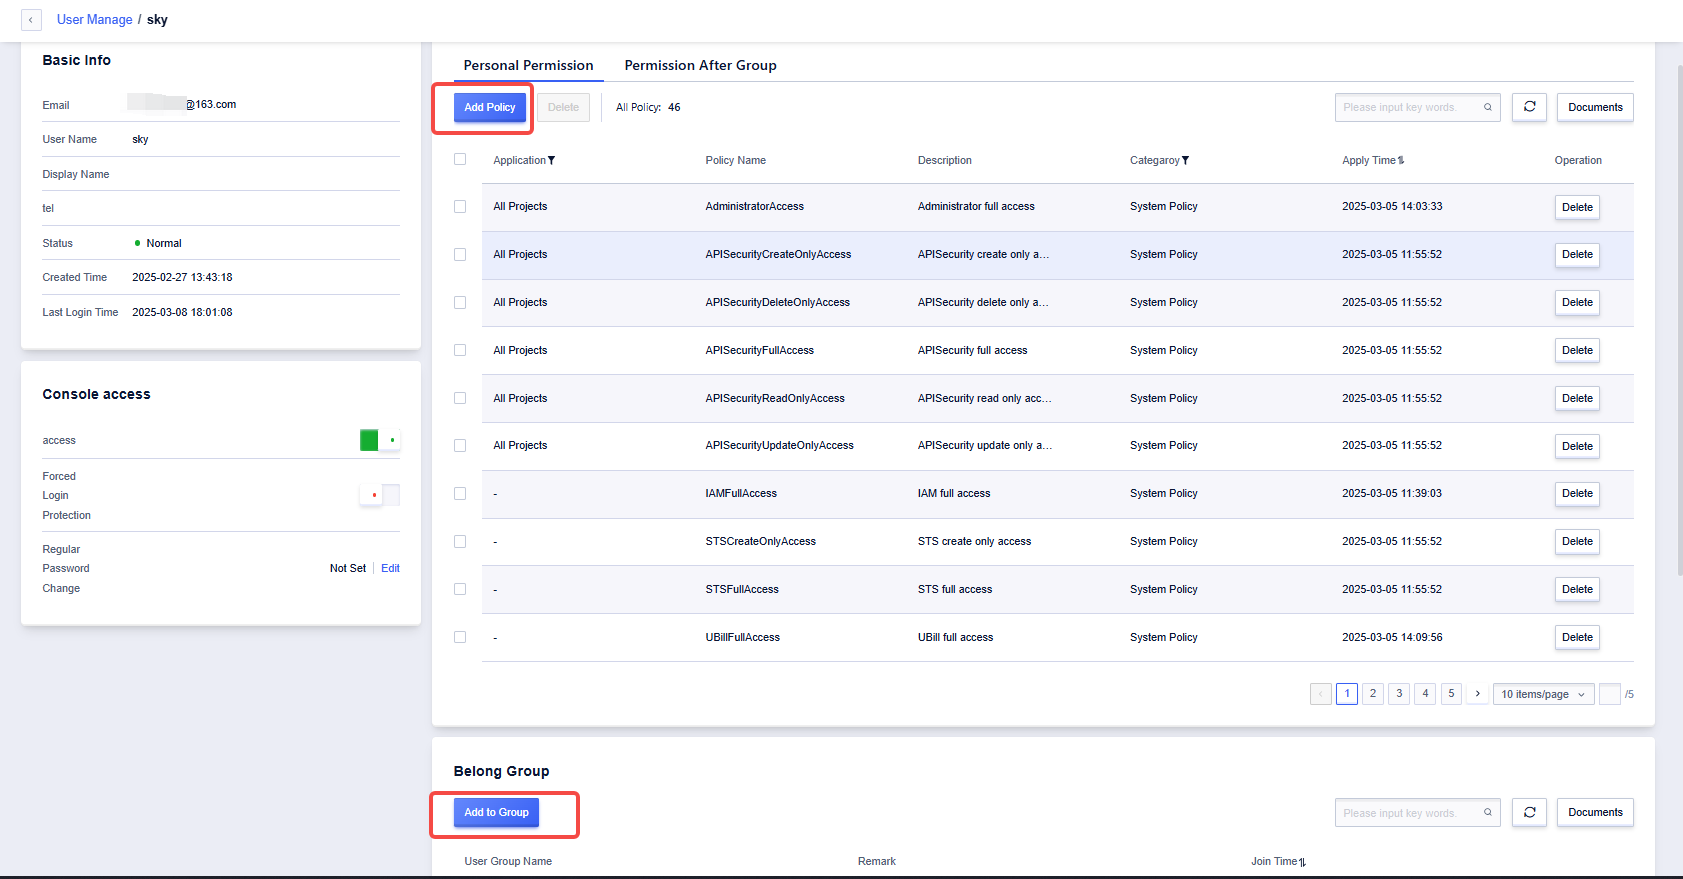Screen dimensions: 1683x879
Task: Delete the UBillFullAccess policy
Action: [1577, 637]
